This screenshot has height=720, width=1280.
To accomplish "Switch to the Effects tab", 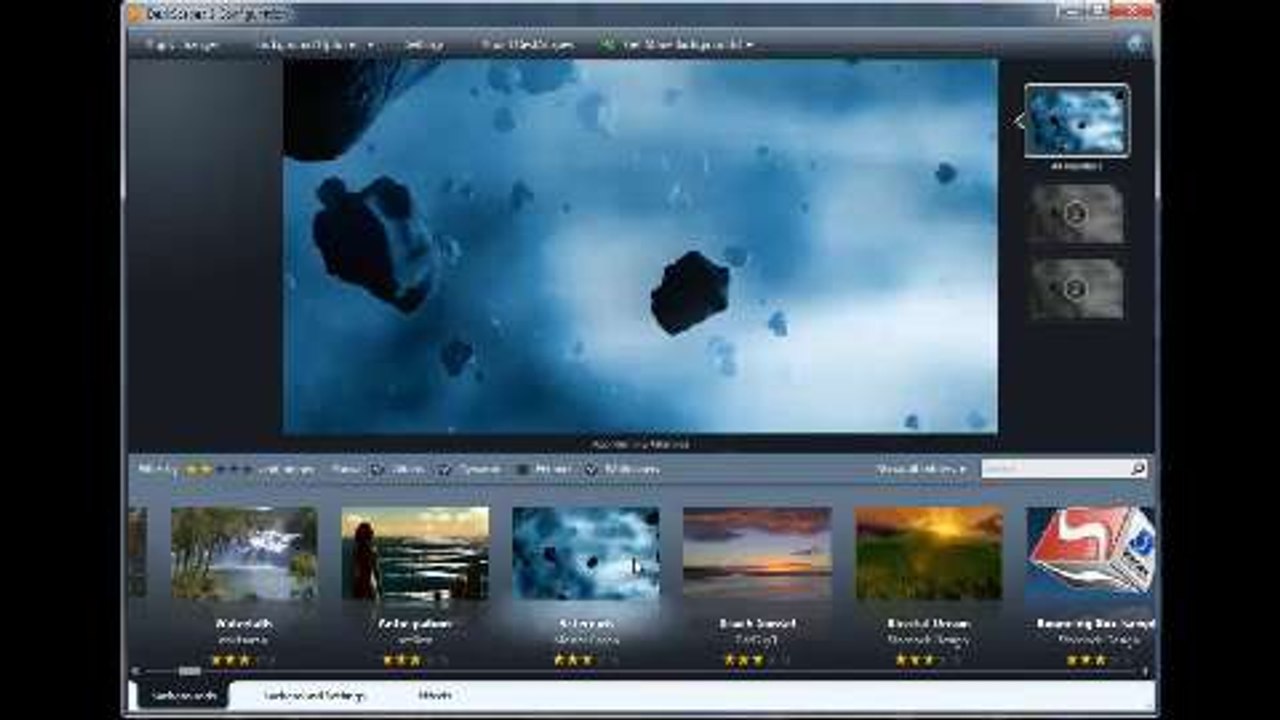I will (435, 695).
